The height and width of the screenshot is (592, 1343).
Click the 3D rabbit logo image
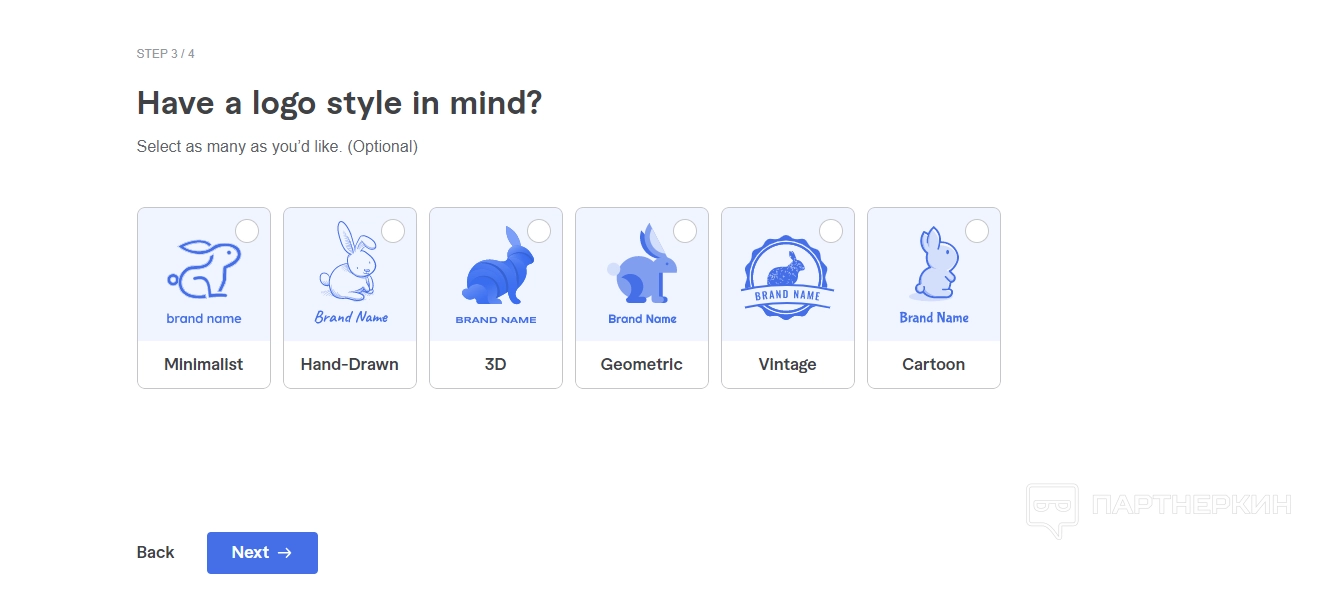coord(496,268)
